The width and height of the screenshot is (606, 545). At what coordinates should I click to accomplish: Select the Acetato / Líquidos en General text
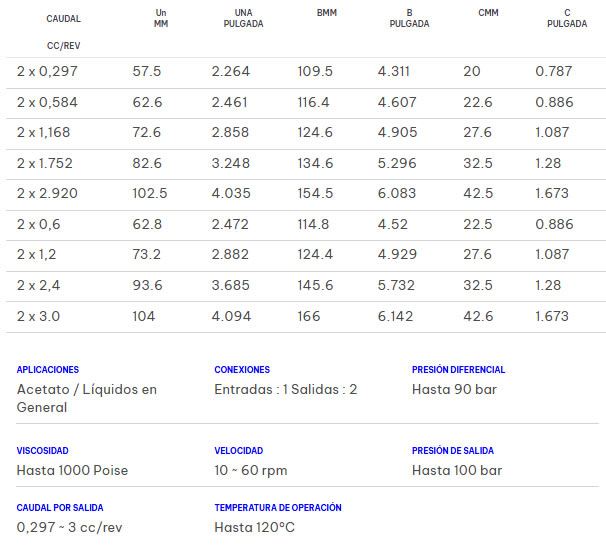87,398
